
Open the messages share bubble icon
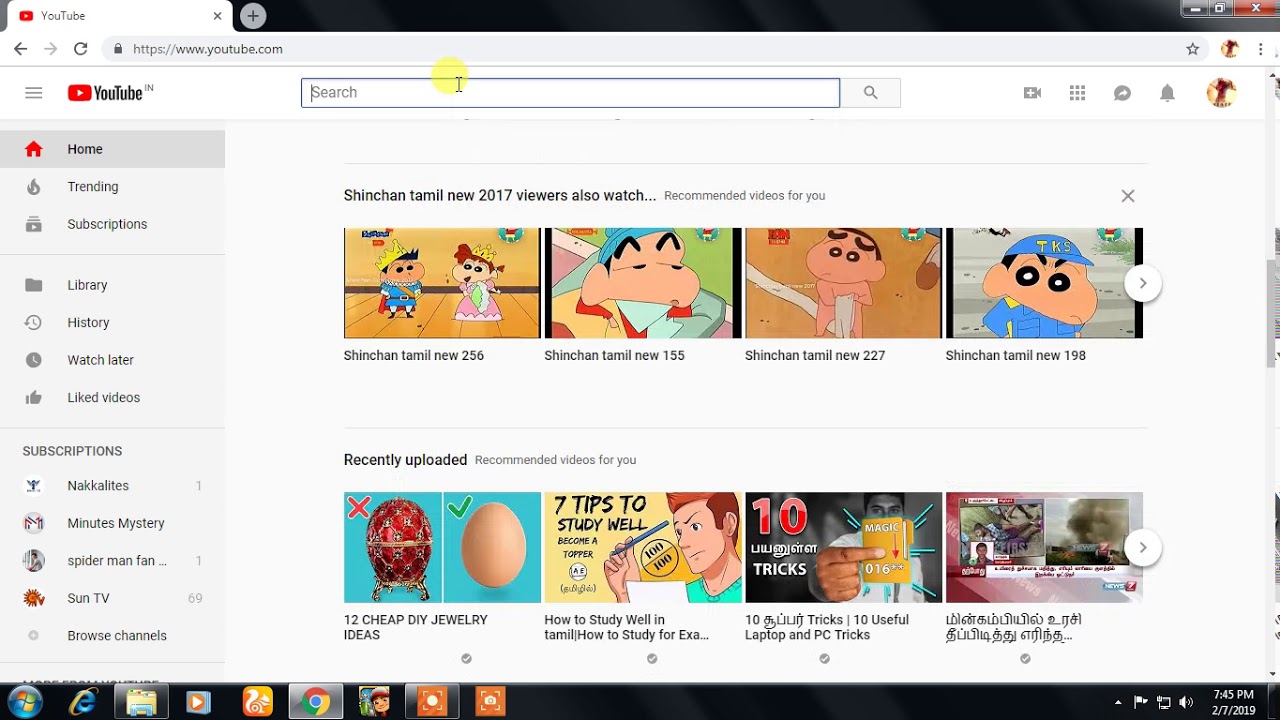(x=1122, y=93)
